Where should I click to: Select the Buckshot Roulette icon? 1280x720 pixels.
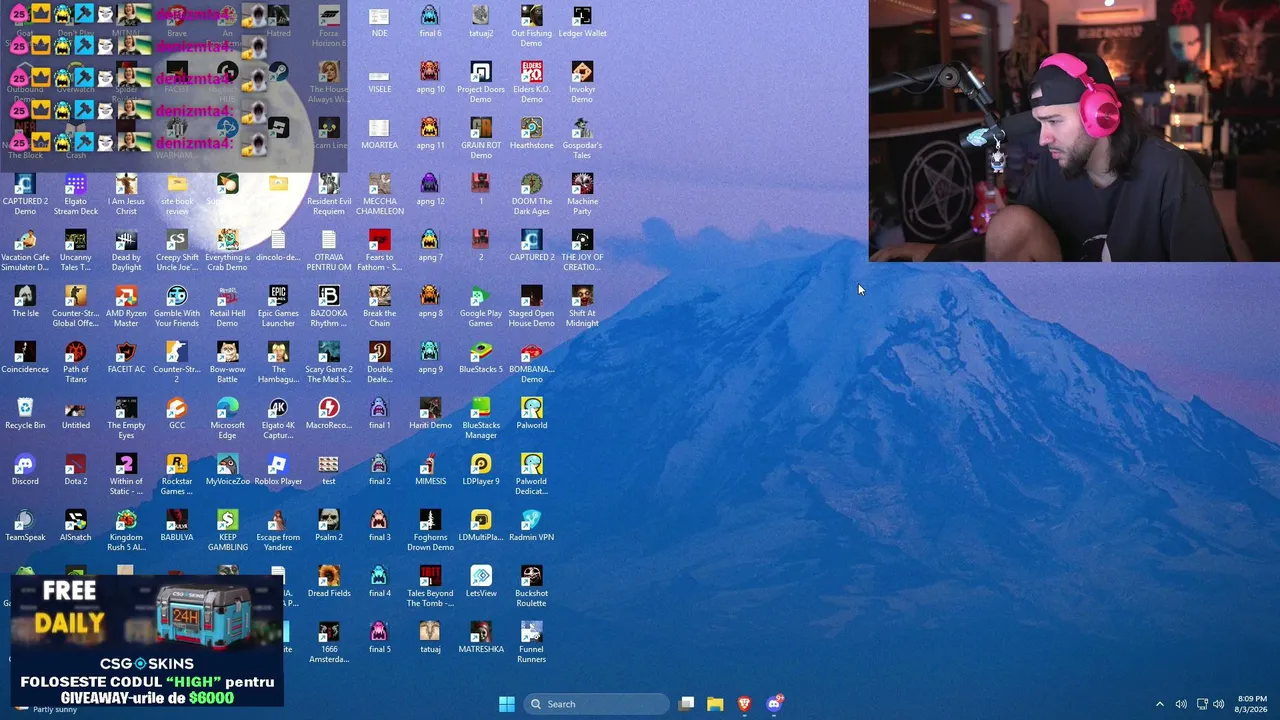(x=531, y=587)
